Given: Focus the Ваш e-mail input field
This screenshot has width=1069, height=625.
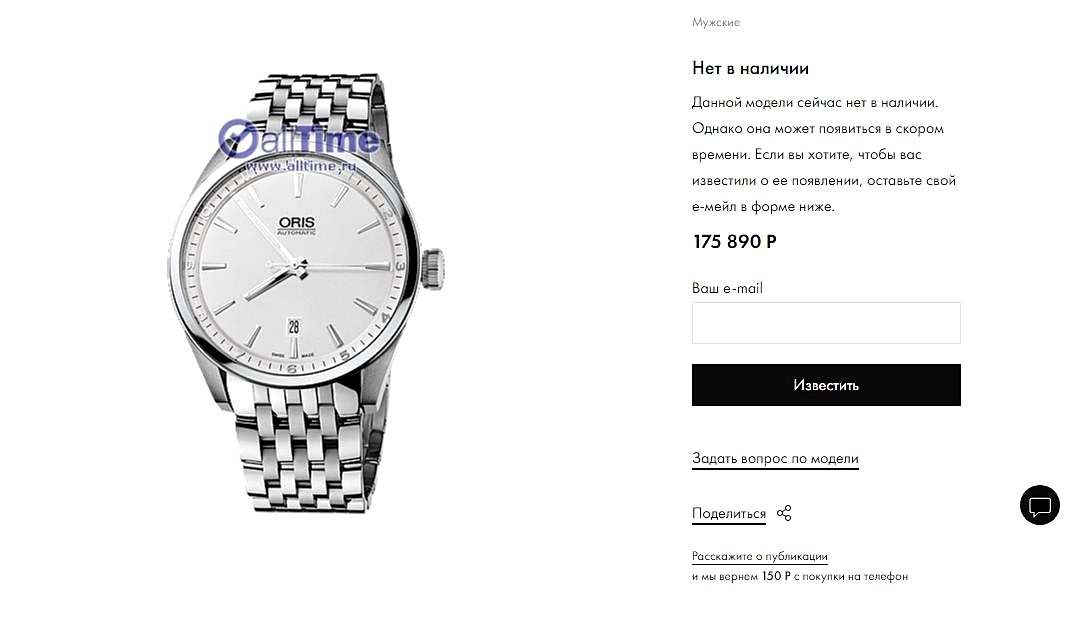Looking at the screenshot, I should pos(826,323).
